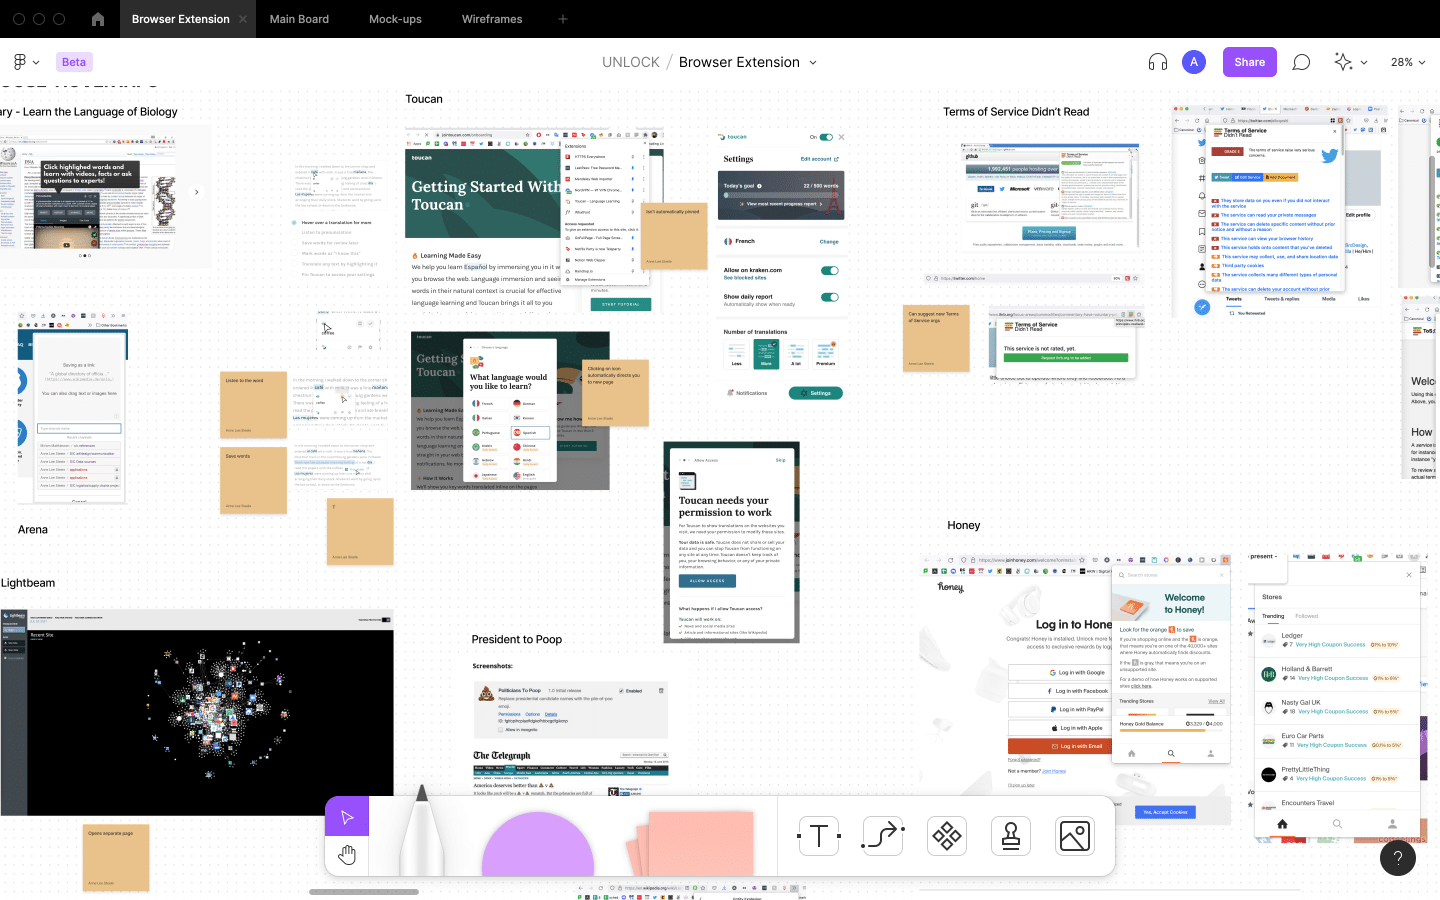The image size is (1440, 900).
Task: Select the 'Isn't automatically pinned' sticky note
Action: [x=674, y=237]
